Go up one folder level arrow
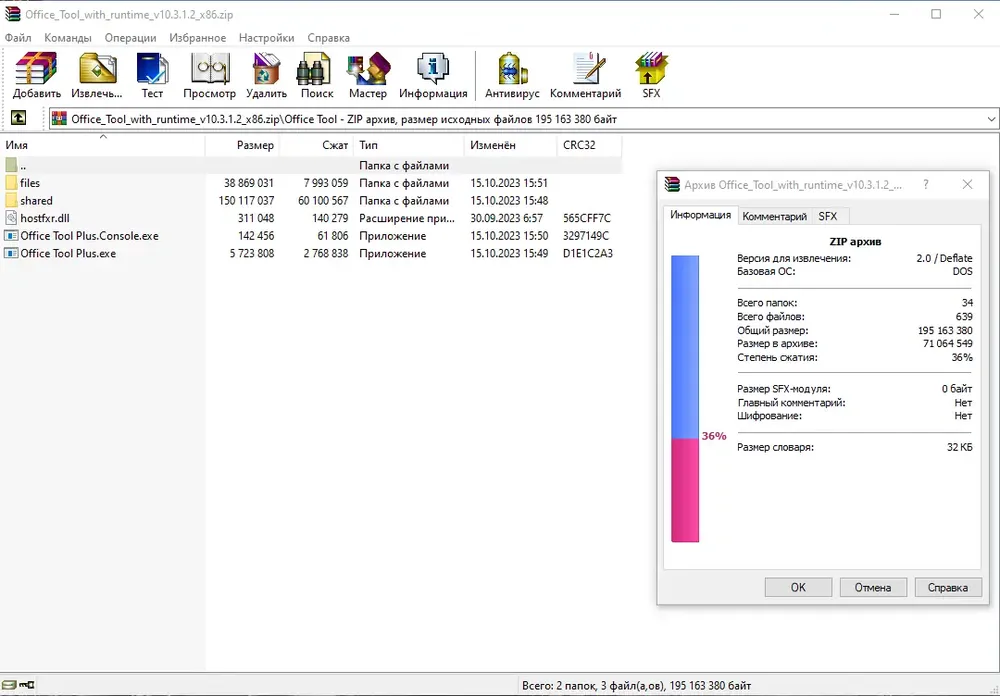This screenshot has height=696, width=1000. tap(18, 118)
